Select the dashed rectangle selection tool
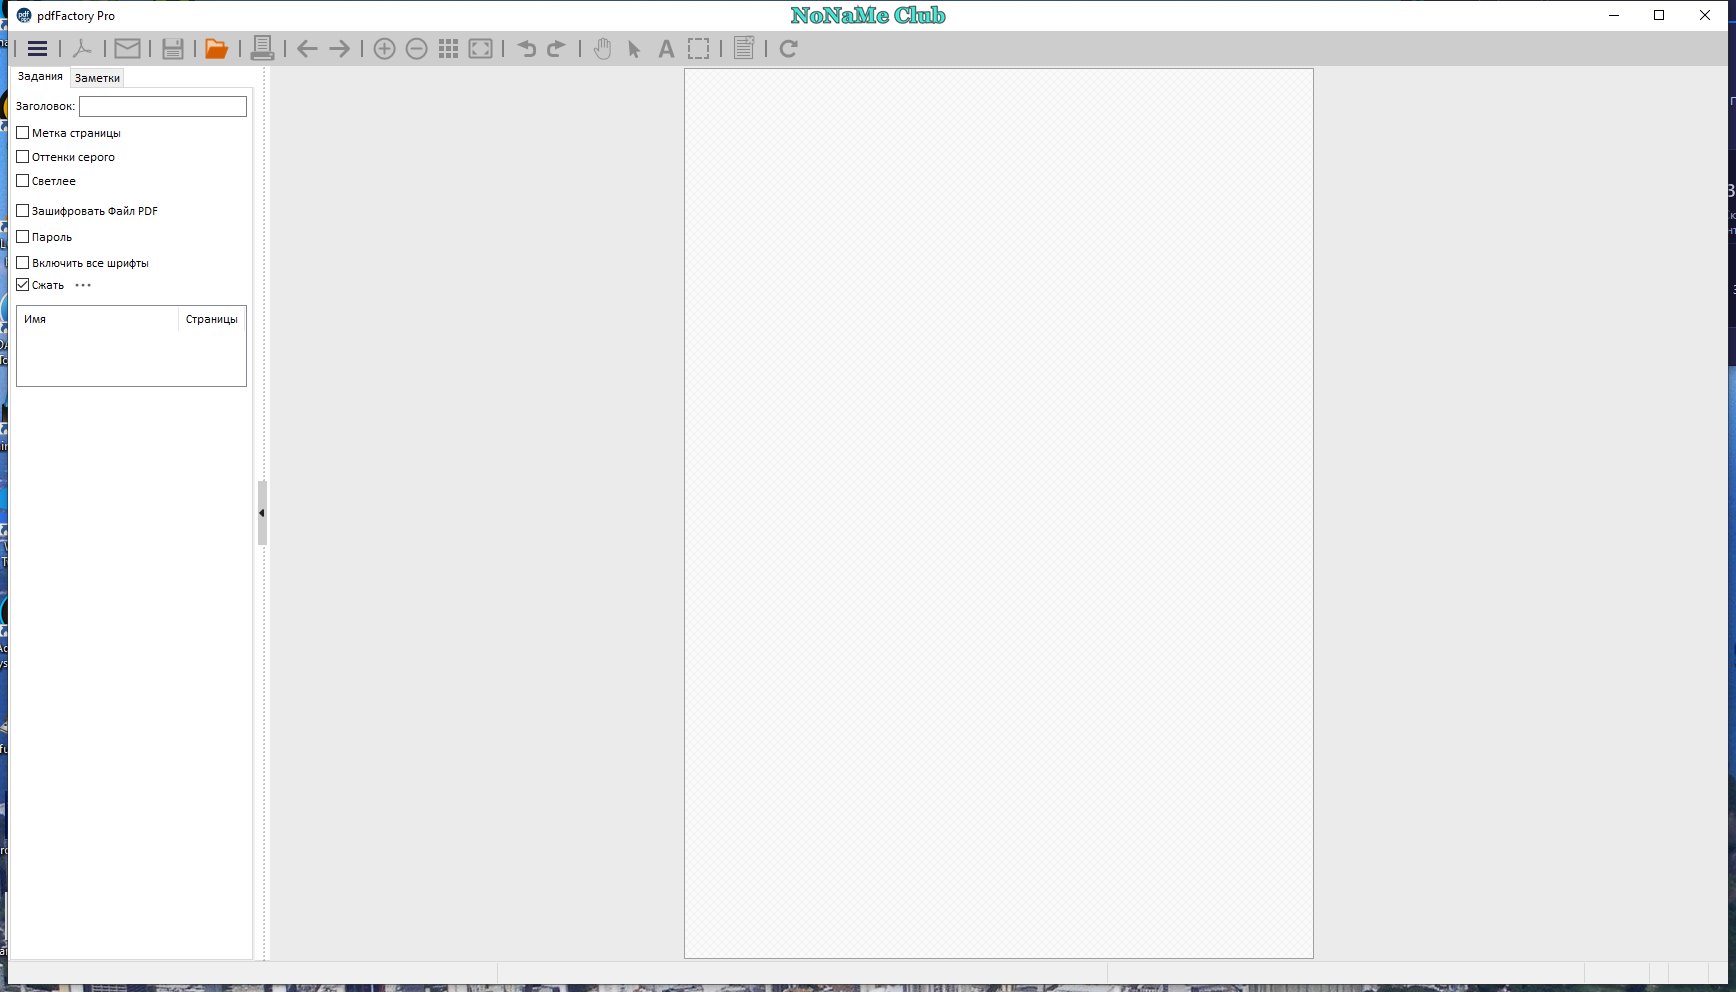This screenshot has height=992, width=1736. click(x=699, y=48)
